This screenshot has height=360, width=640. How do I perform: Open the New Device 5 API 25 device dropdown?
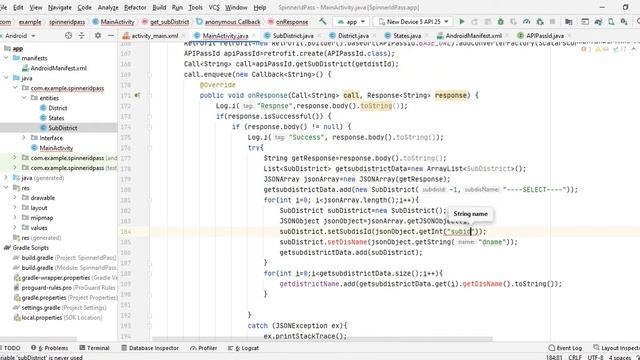413,22
